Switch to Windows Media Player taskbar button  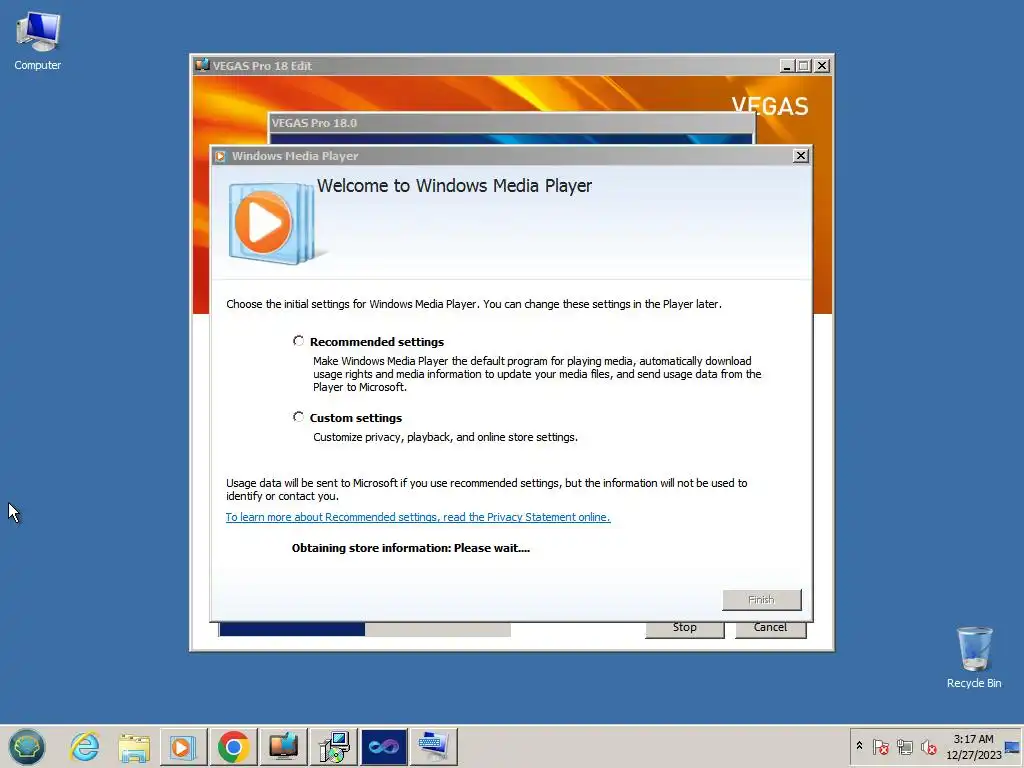coord(184,747)
